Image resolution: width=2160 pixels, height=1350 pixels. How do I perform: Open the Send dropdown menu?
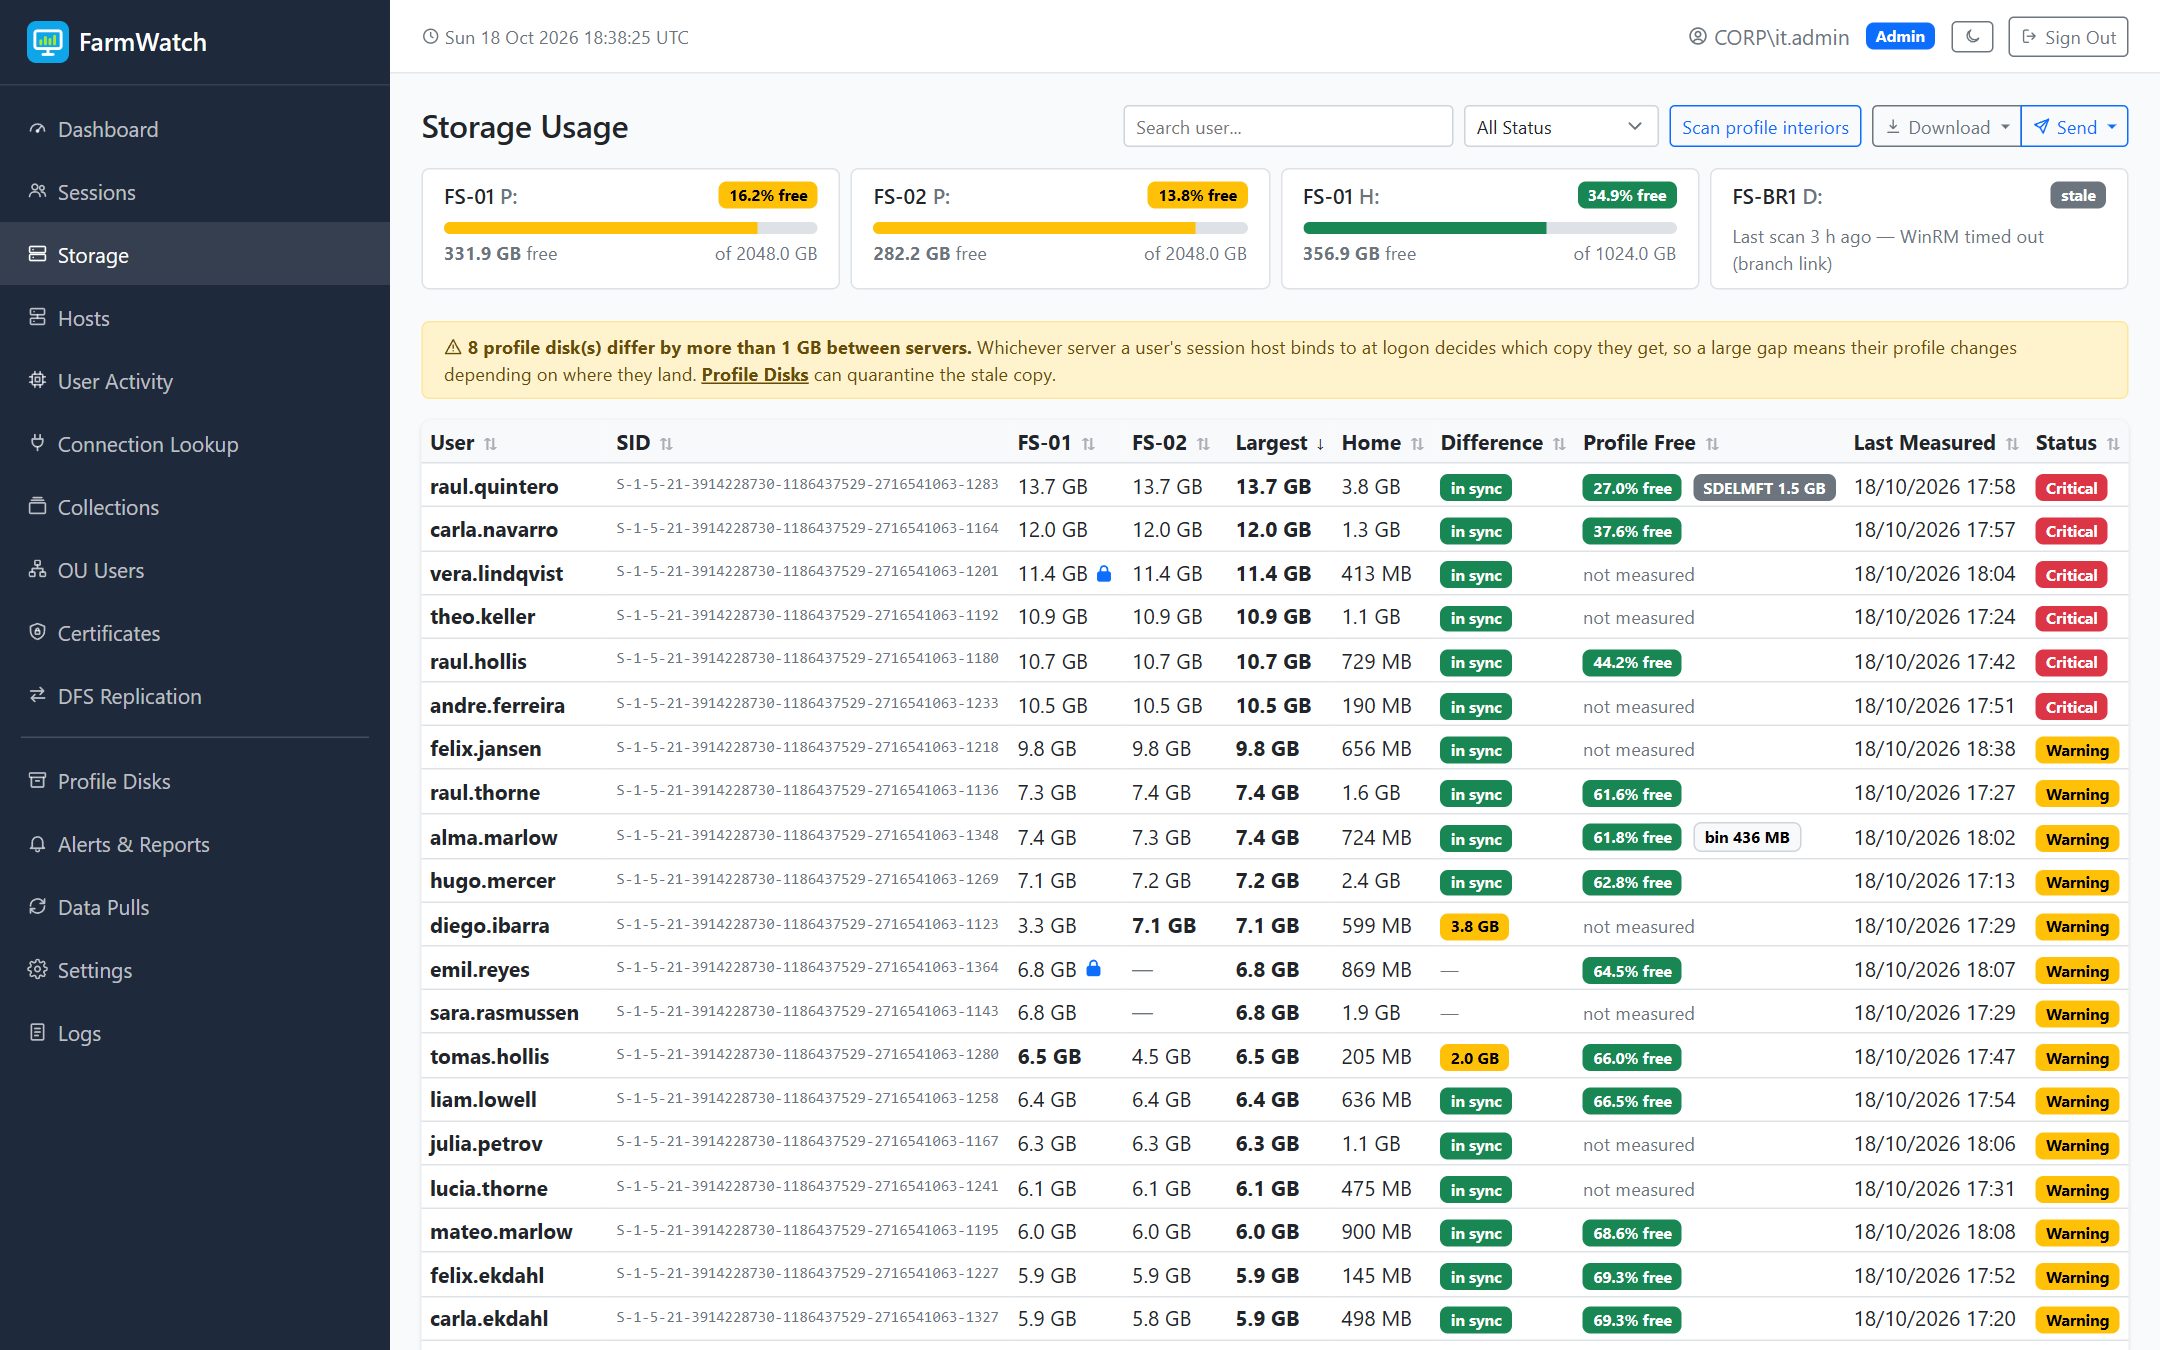click(2075, 127)
